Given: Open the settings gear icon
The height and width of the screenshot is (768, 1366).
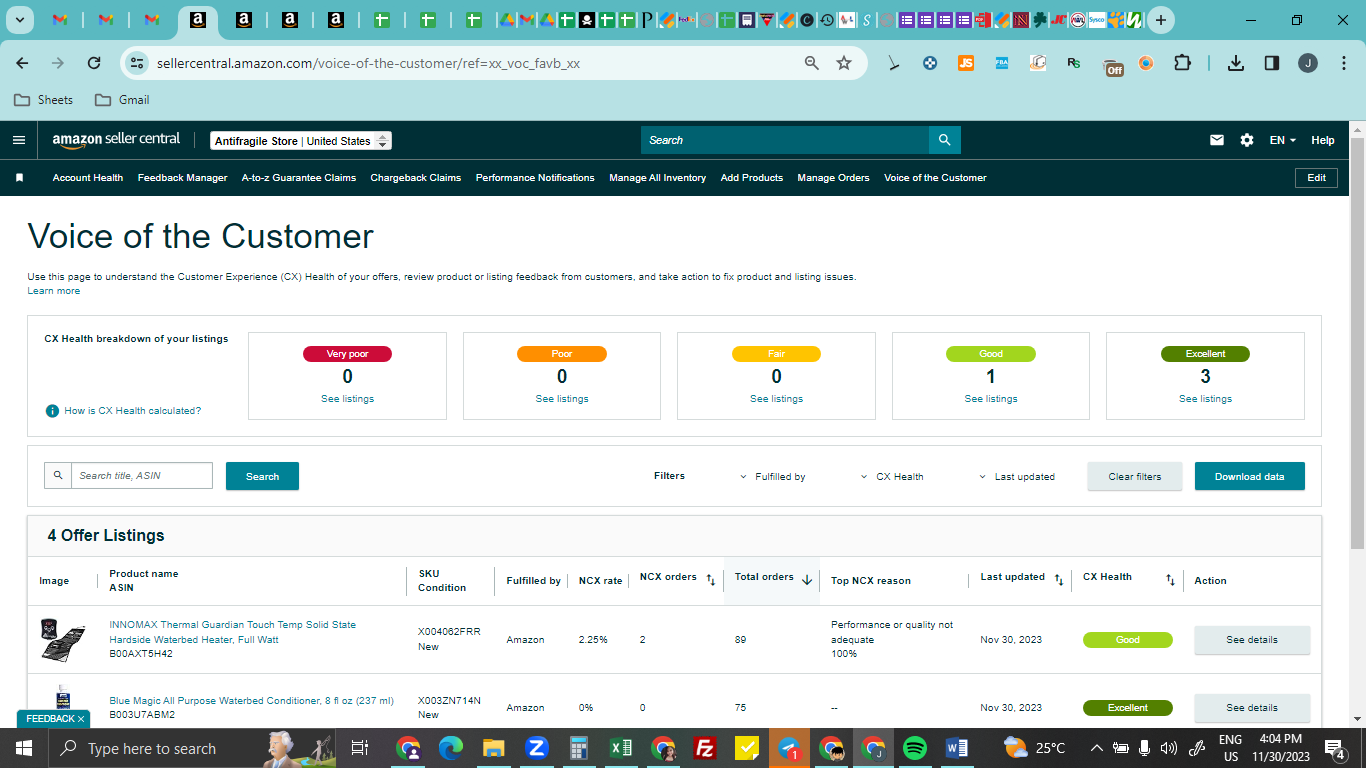Looking at the screenshot, I should (1247, 140).
